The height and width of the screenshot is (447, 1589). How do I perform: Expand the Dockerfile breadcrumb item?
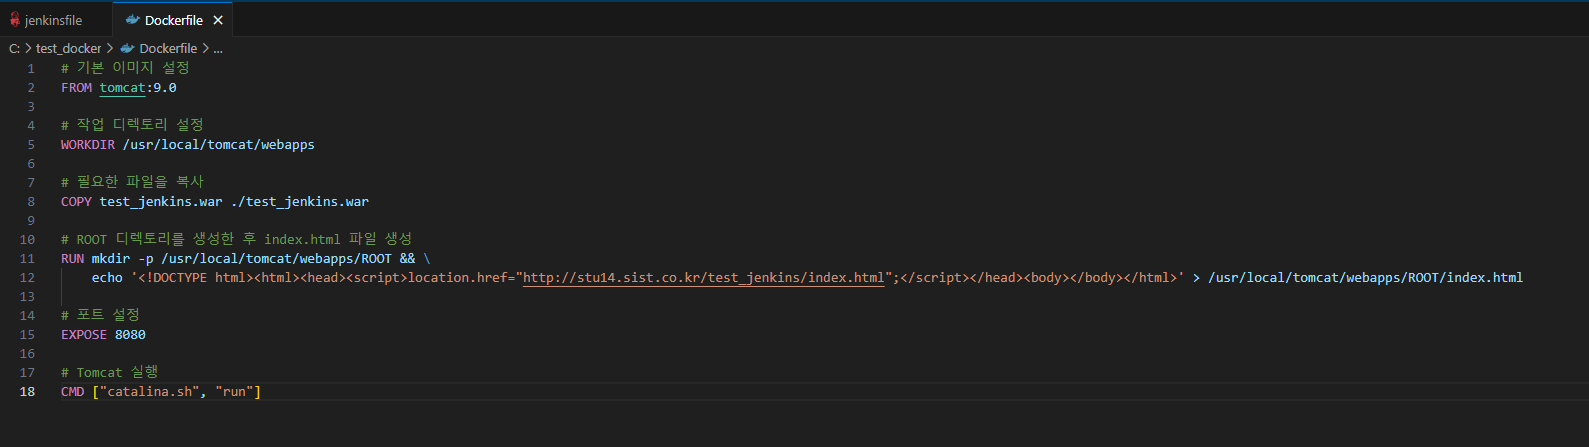168,48
